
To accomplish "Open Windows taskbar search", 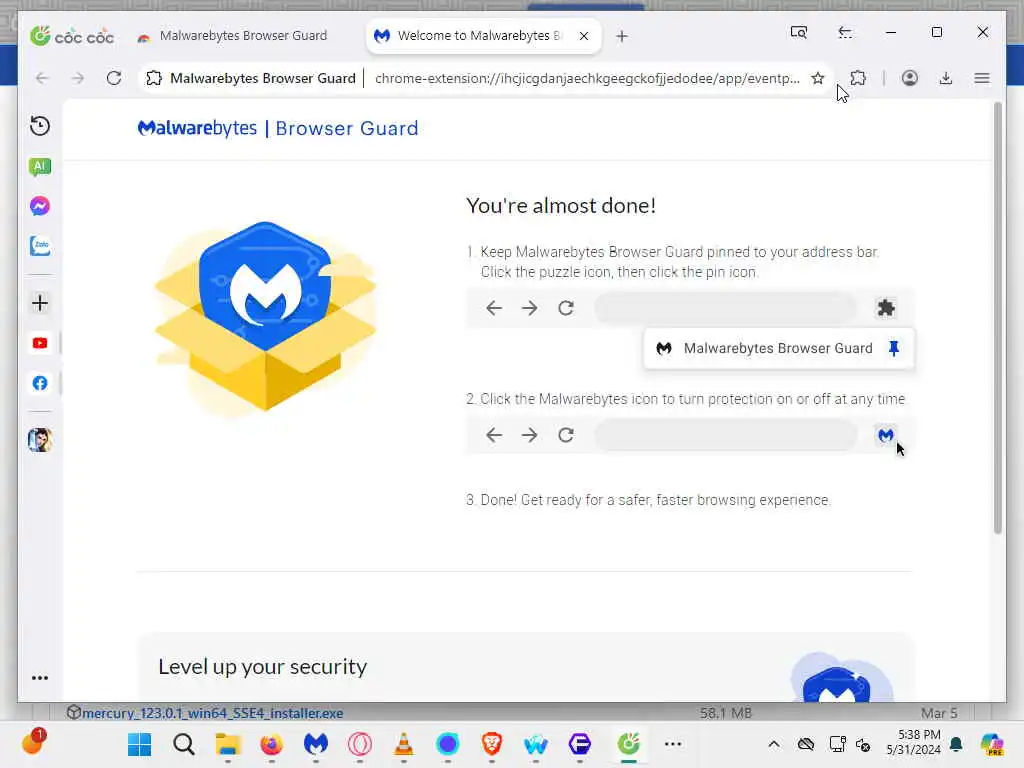I will [x=184, y=744].
